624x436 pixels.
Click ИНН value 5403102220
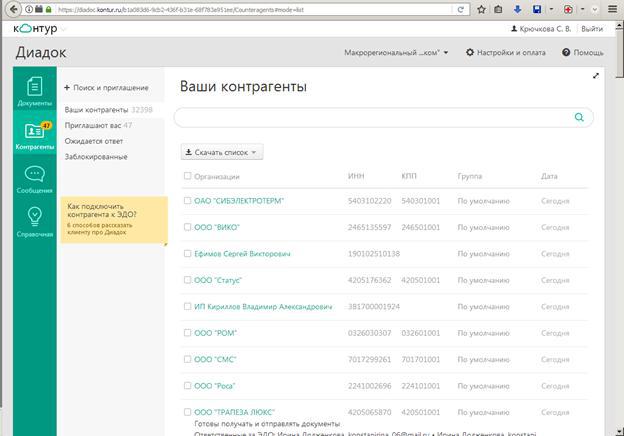pos(369,201)
